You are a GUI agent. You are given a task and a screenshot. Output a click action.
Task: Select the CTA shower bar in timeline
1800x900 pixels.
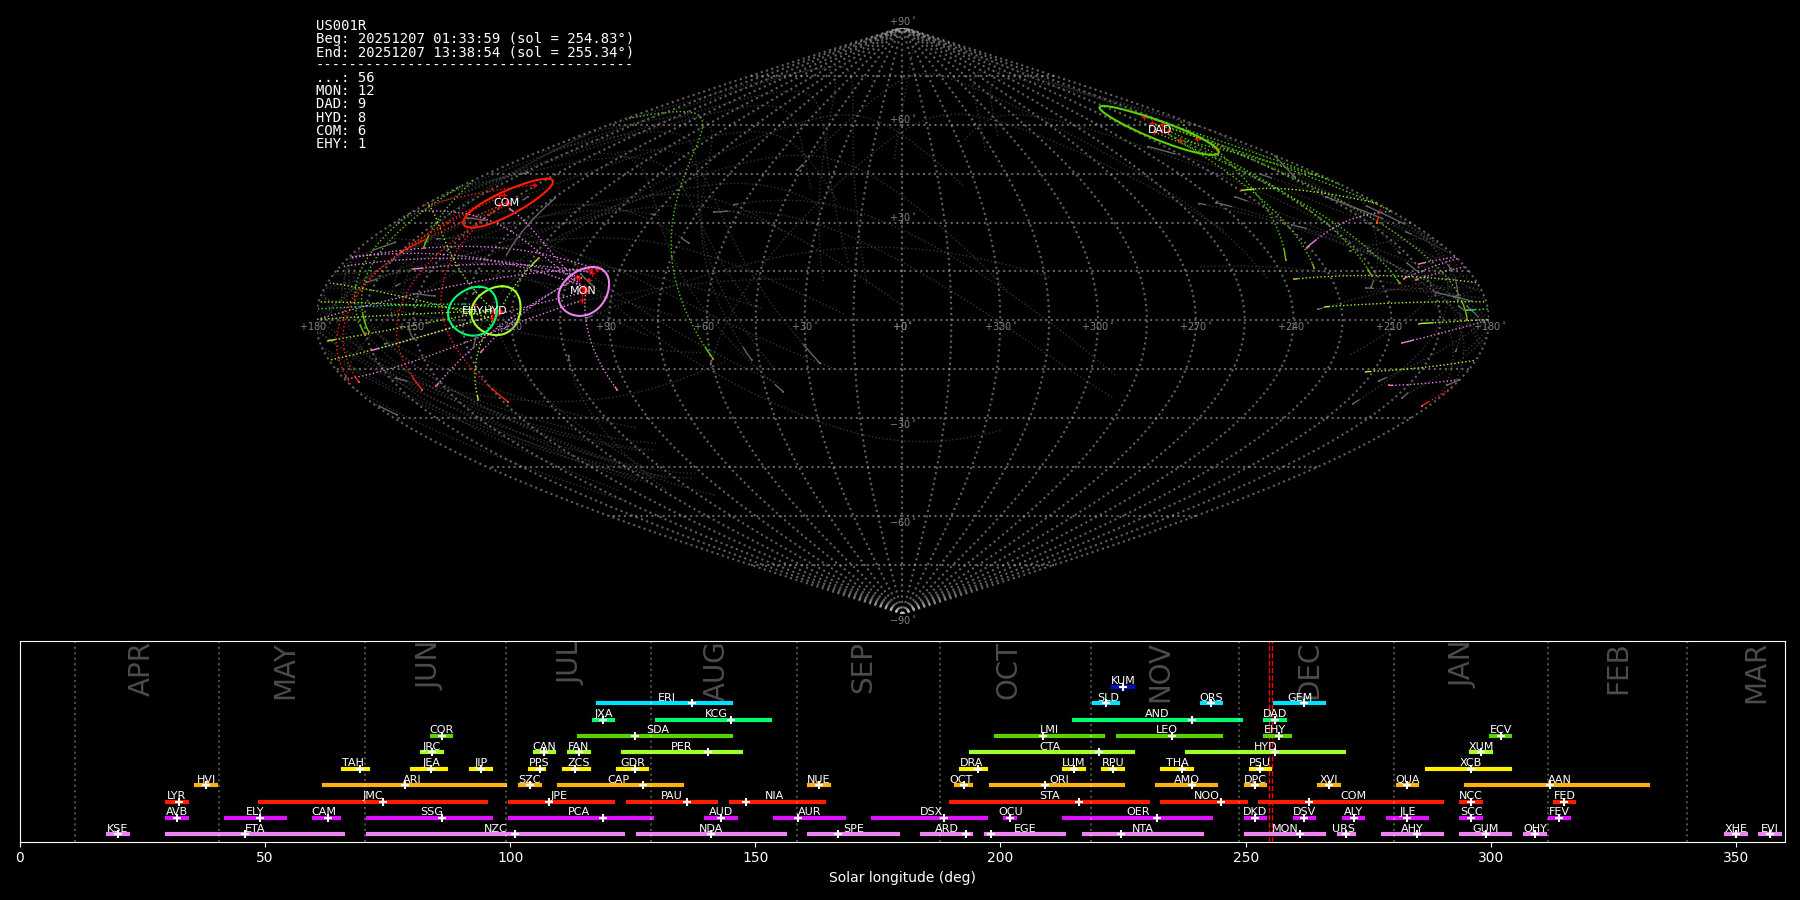pos(1052,752)
